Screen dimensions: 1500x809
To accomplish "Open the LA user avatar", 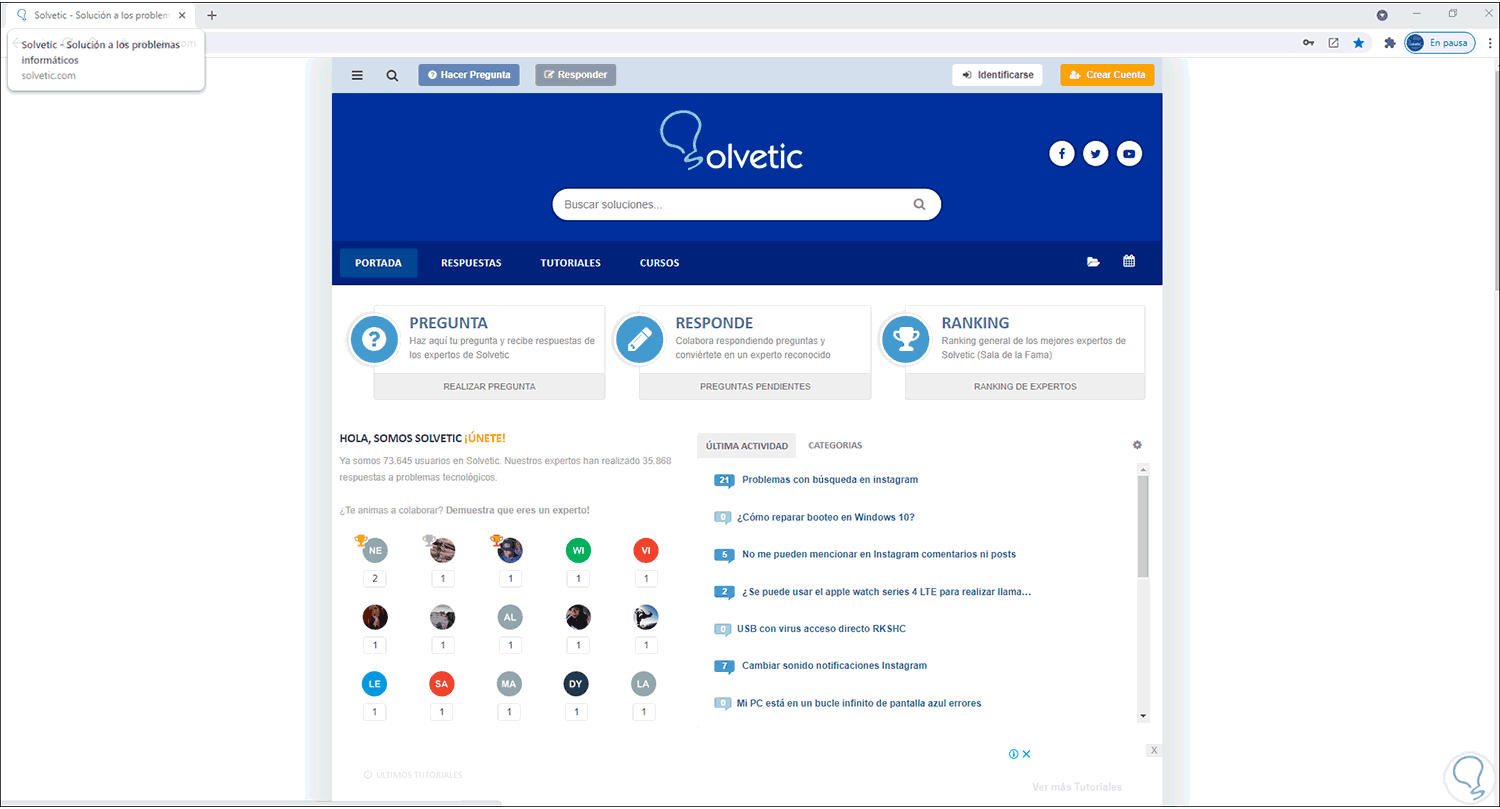I will click(644, 684).
